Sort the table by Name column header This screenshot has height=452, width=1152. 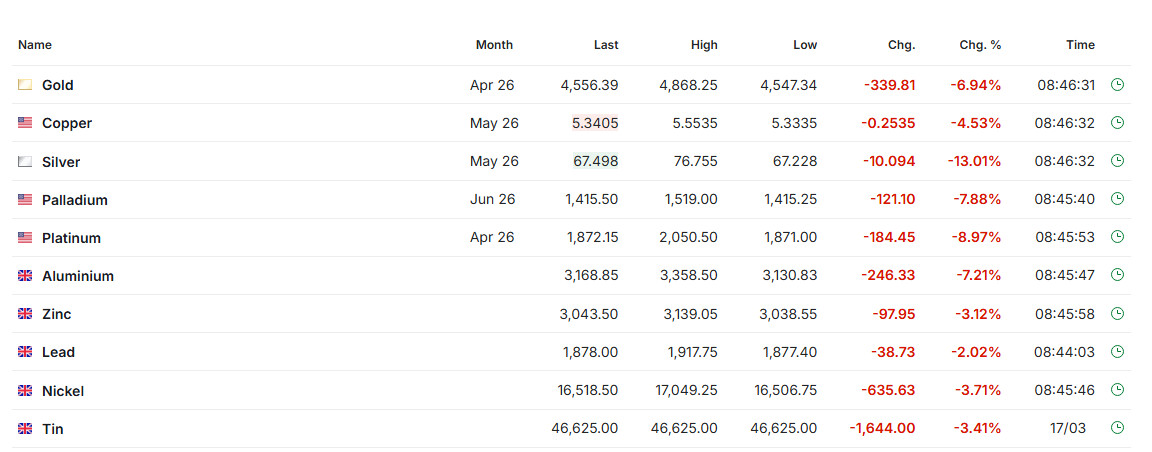(x=35, y=45)
